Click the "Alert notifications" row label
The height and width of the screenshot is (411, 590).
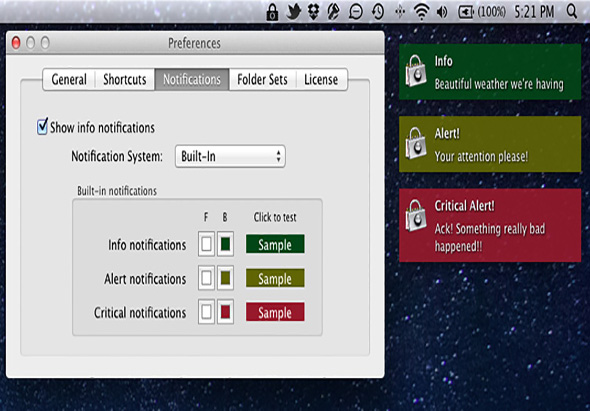pos(145,279)
